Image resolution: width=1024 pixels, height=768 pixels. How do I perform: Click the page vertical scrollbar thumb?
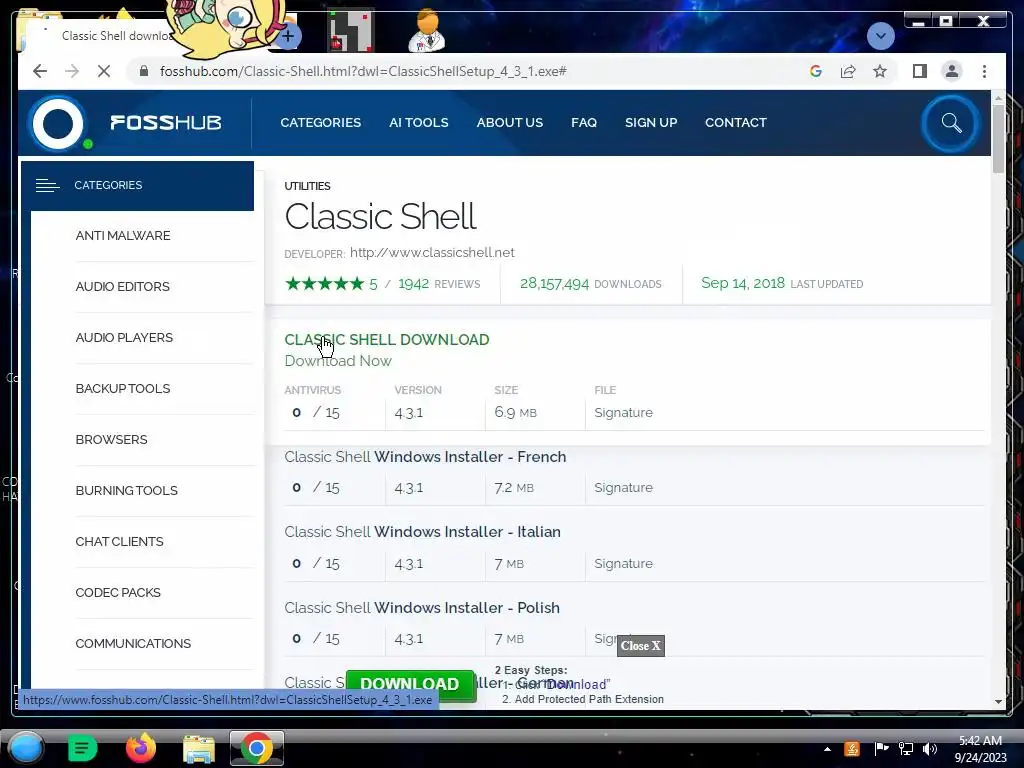(998, 138)
